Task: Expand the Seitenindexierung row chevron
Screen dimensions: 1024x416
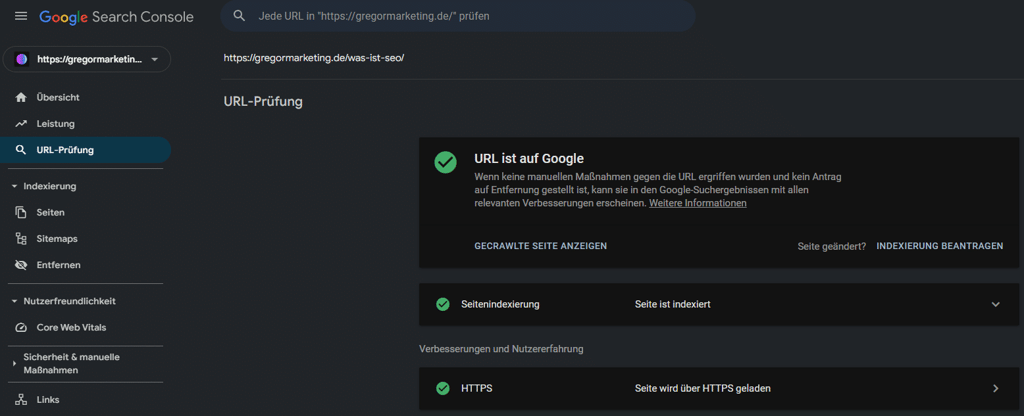Action: coord(995,304)
